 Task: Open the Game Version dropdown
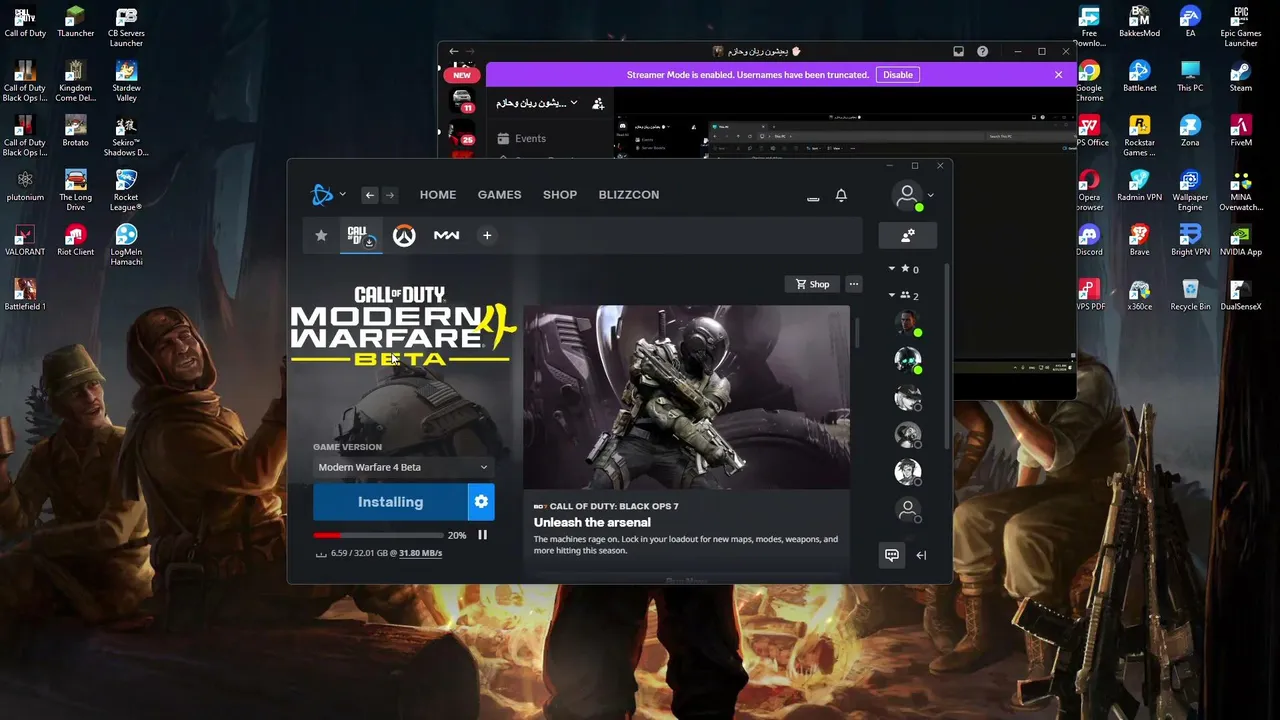point(403,467)
